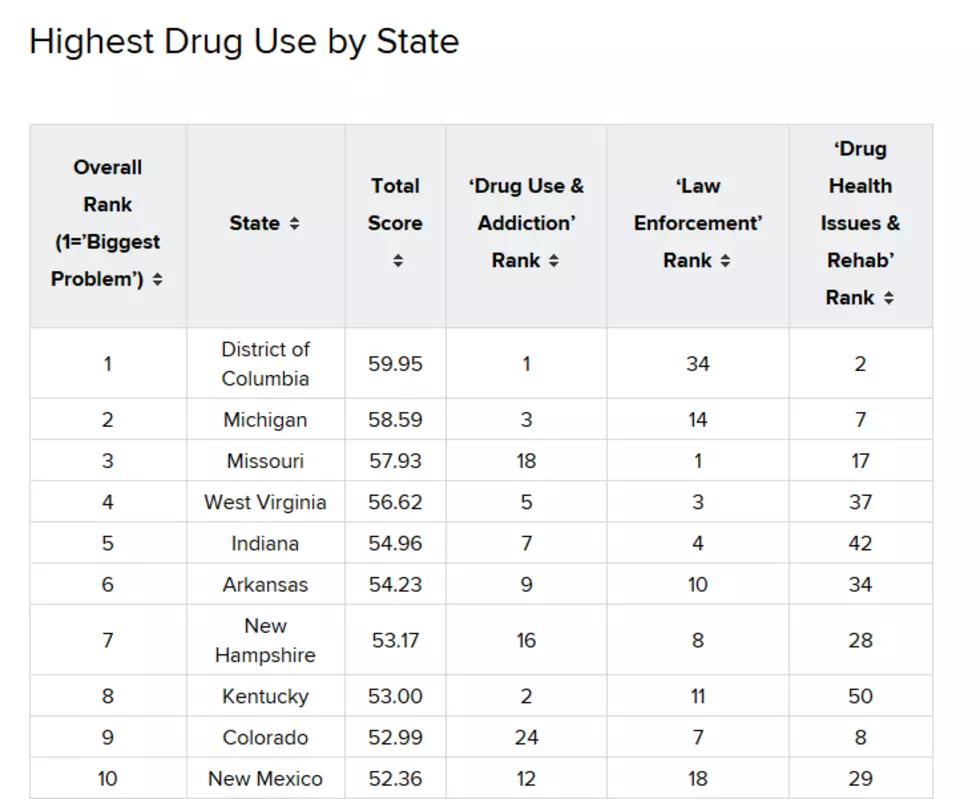This screenshot has height=799, width=980.
Task: Sort by Drug Health Issues & Rehab Rank
Action: [x=889, y=298]
